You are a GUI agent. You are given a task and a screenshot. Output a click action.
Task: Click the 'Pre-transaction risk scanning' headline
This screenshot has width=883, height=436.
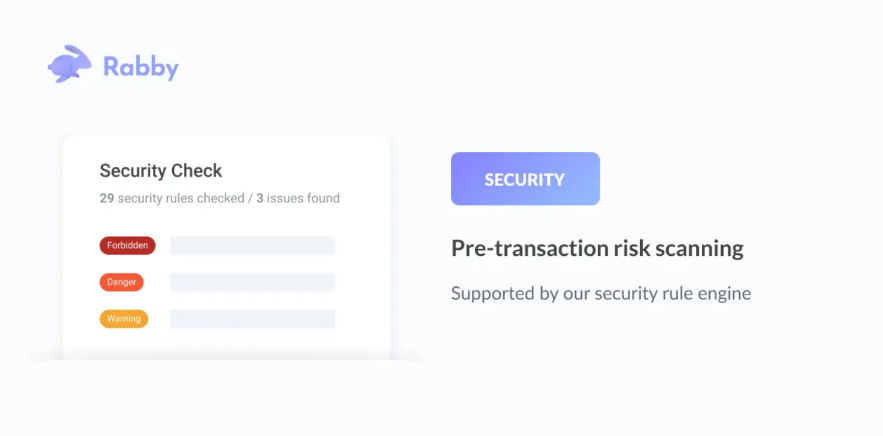[597, 248]
